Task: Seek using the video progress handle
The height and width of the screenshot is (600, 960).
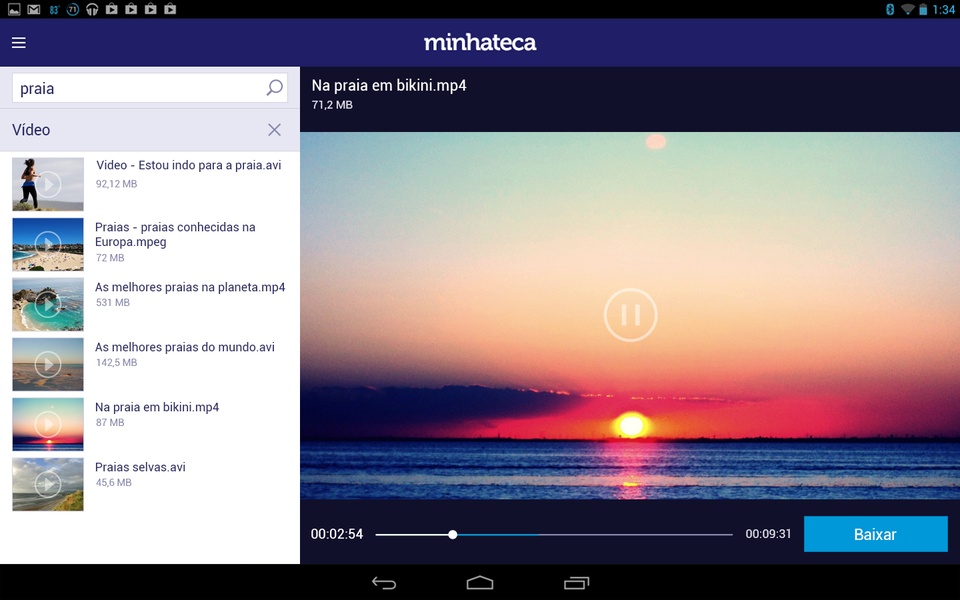Action: pyautogui.click(x=452, y=534)
